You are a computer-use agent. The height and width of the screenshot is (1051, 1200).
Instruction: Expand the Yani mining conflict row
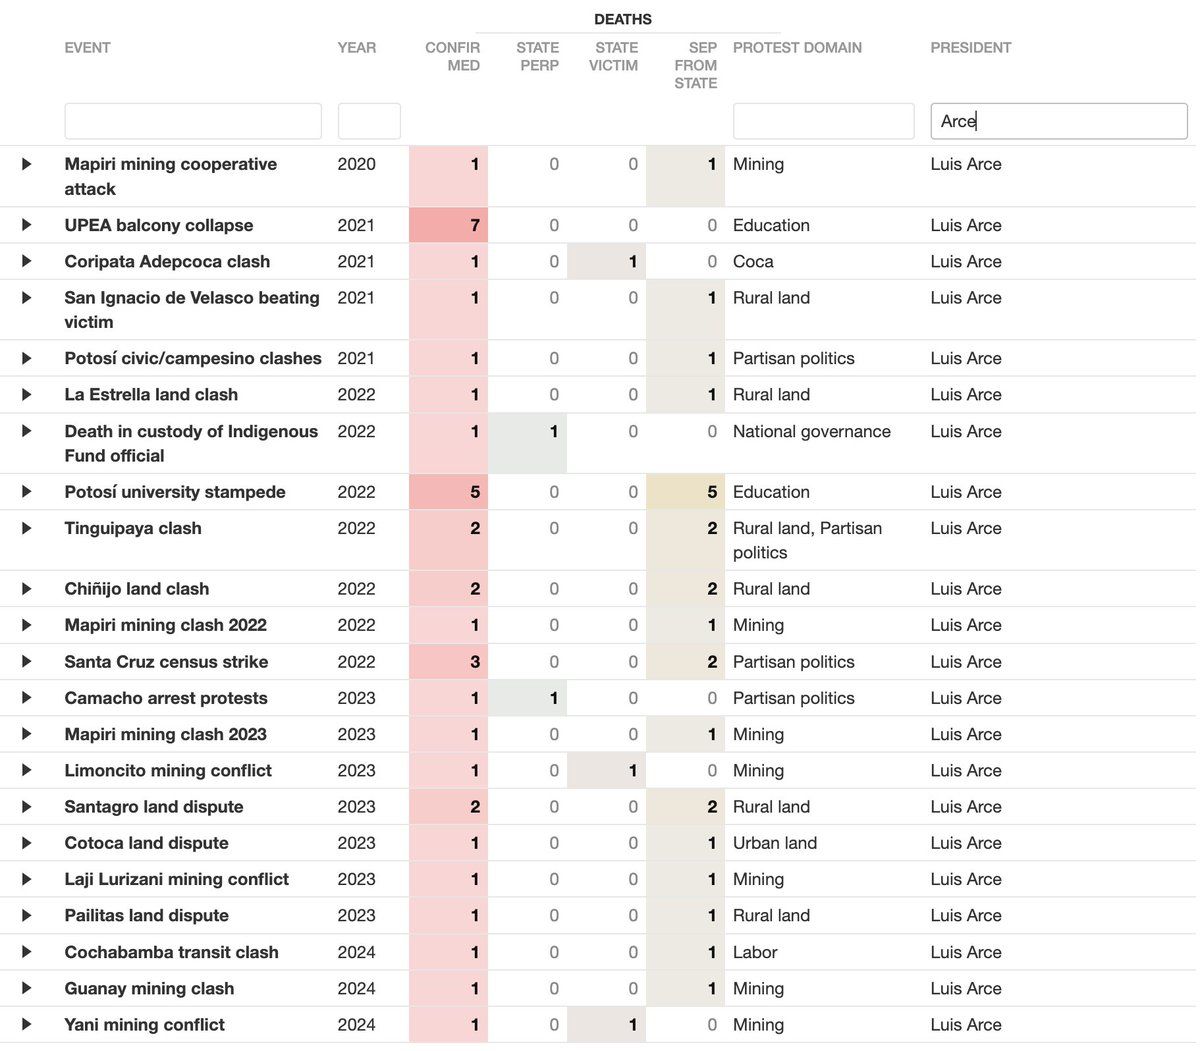[x=27, y=1024]
